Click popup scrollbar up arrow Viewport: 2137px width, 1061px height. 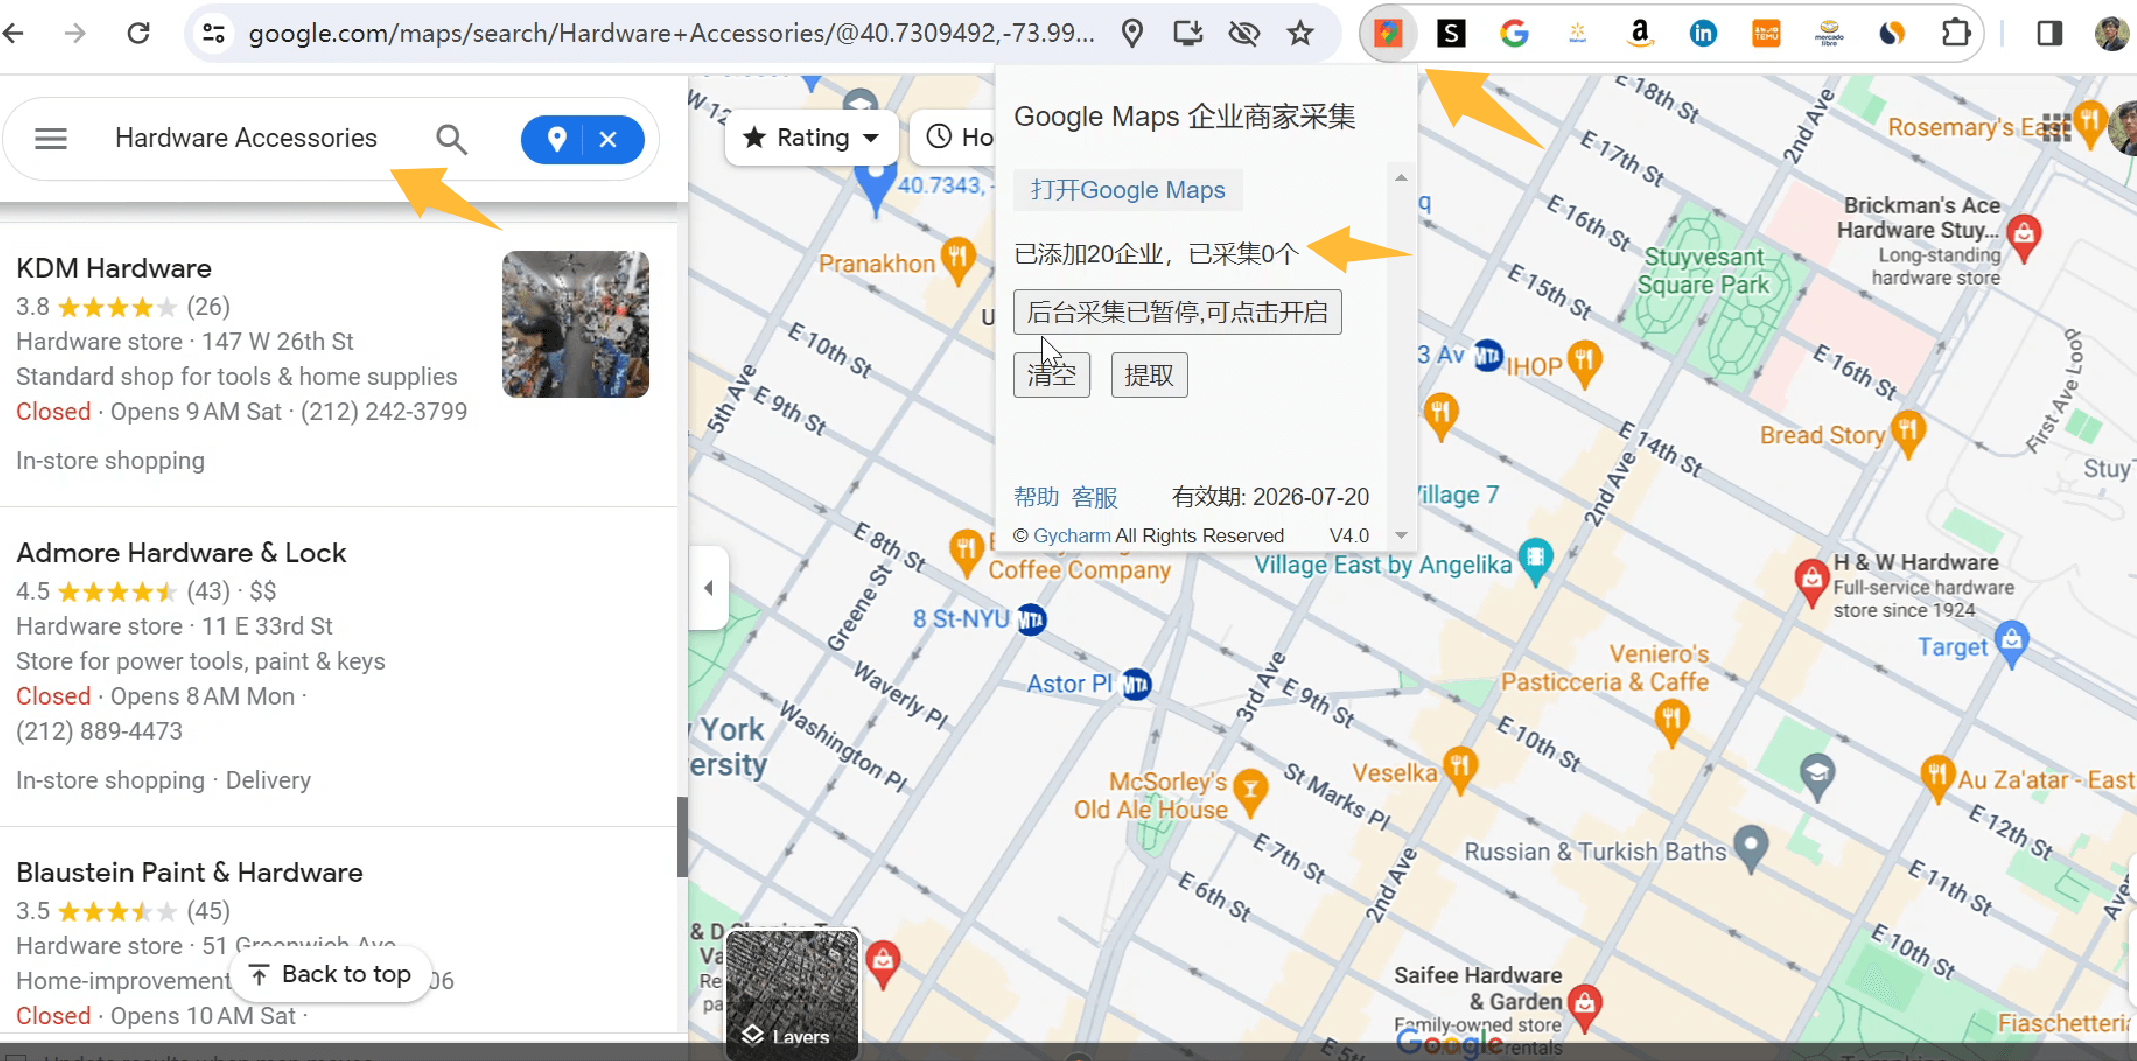[1401, 177]
